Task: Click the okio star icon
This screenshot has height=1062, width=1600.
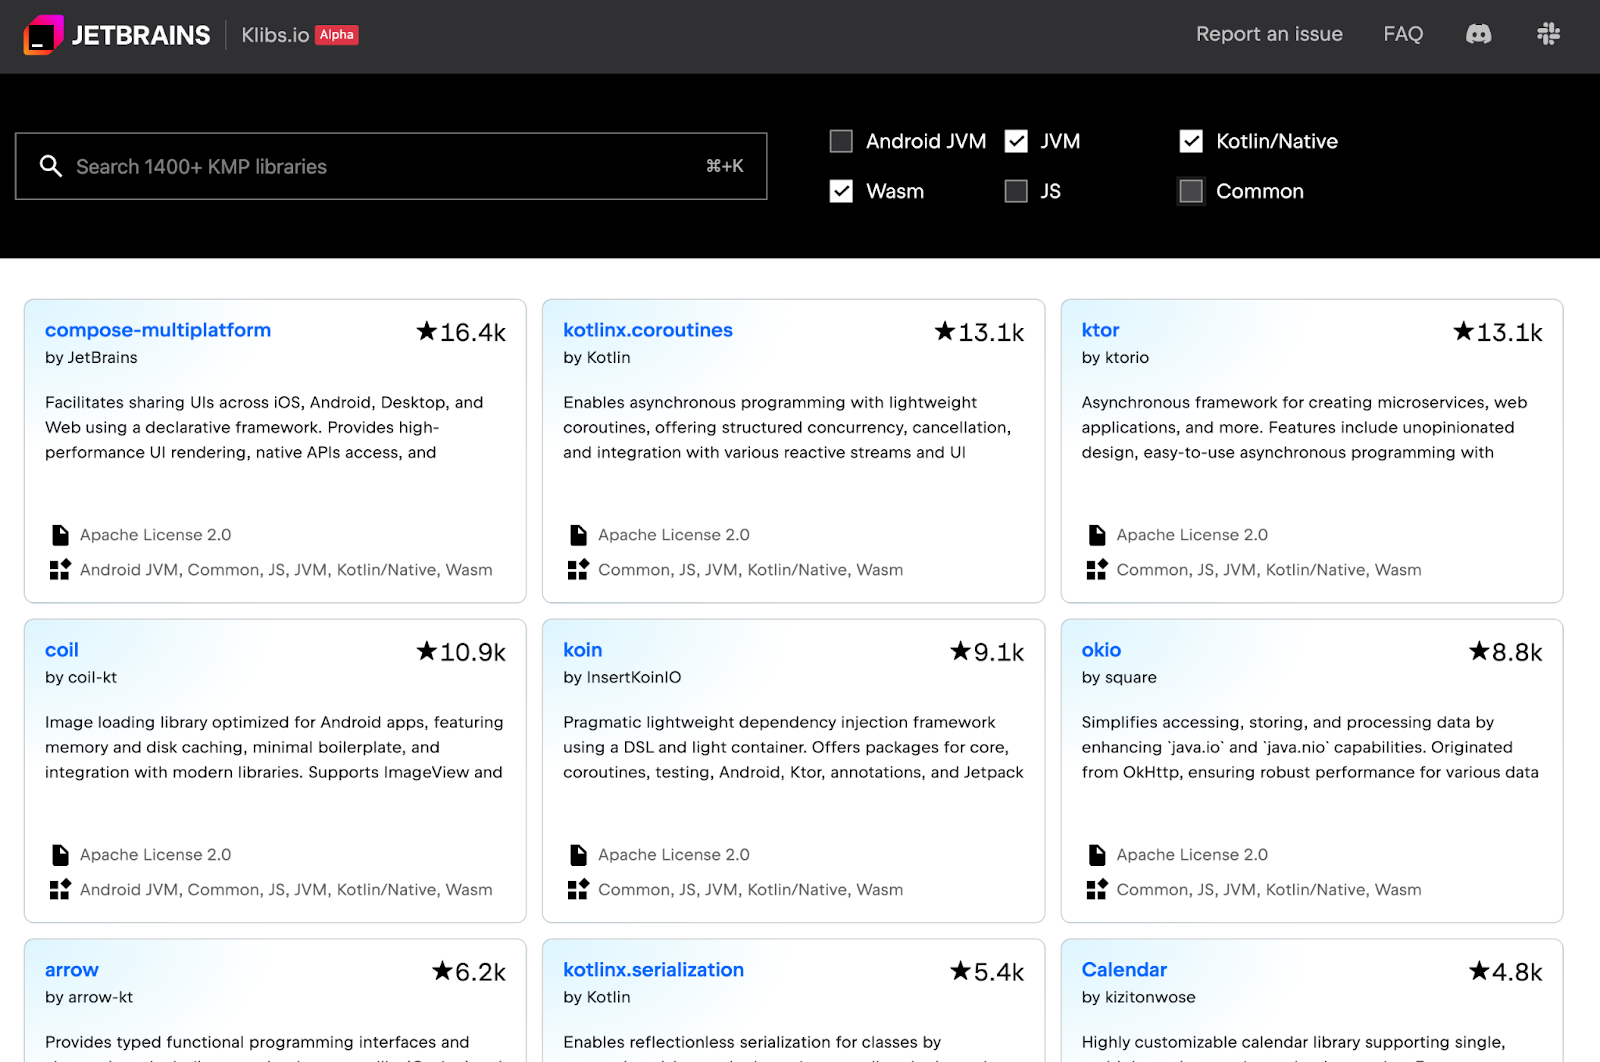Action: point(1480,651)
